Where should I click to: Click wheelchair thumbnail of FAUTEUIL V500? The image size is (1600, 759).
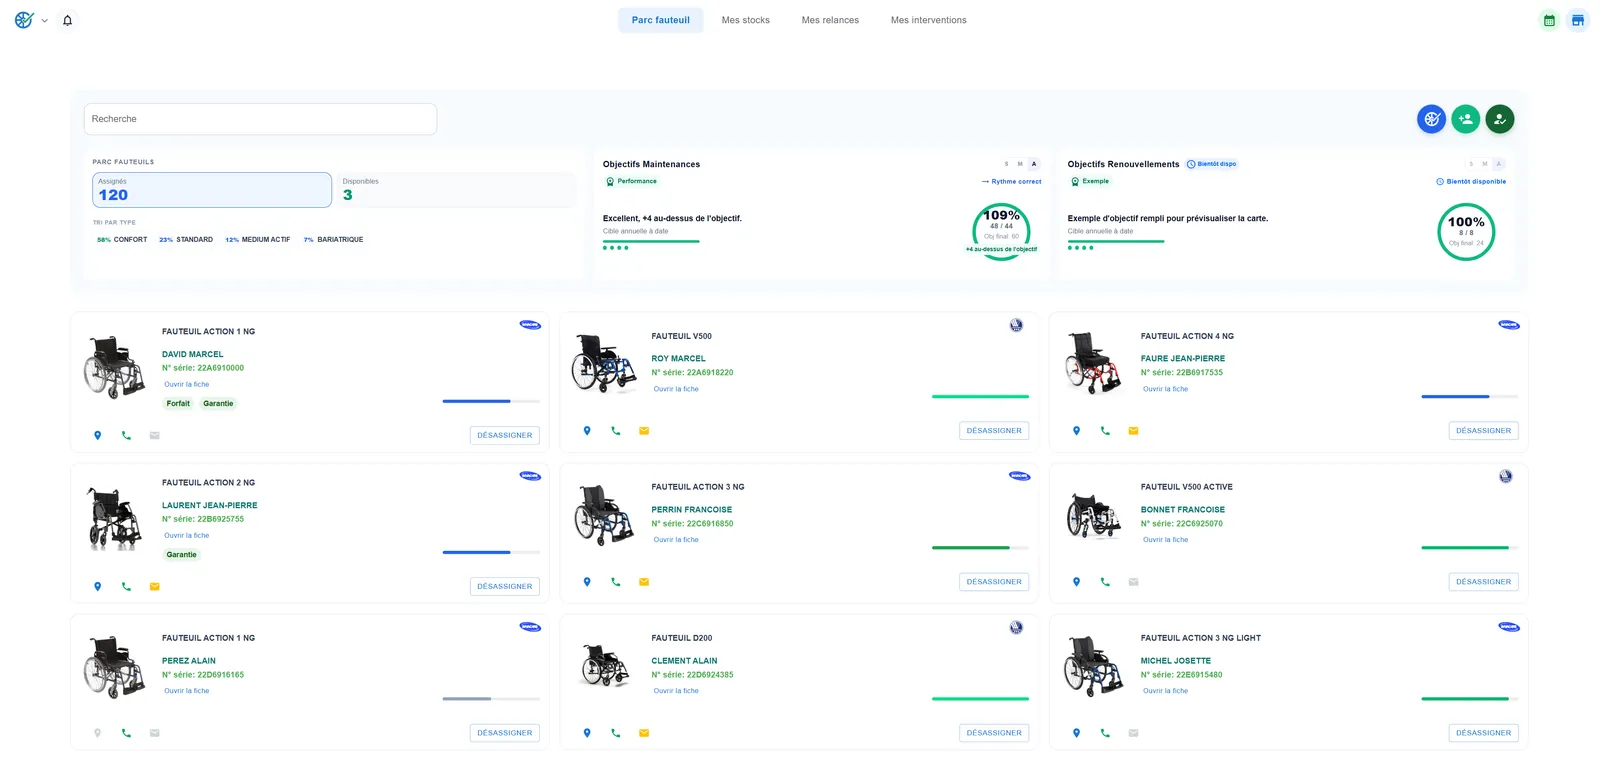tap(604, 363)
